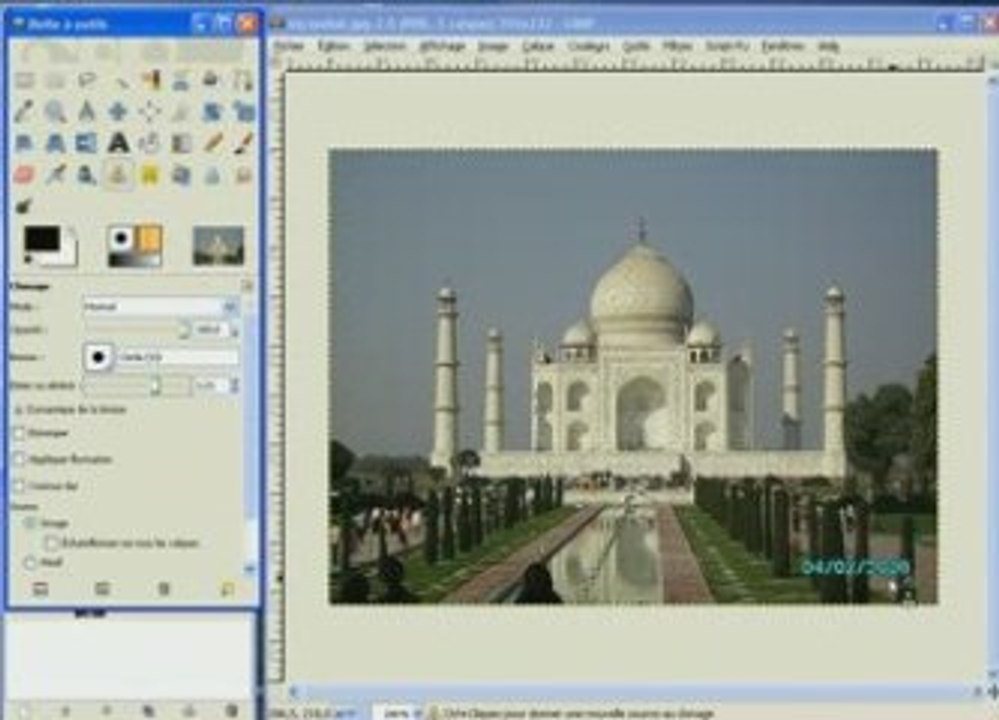Screen dimensions: 999x720
Task: Select the Alignment tool
Action: [150, 112]
